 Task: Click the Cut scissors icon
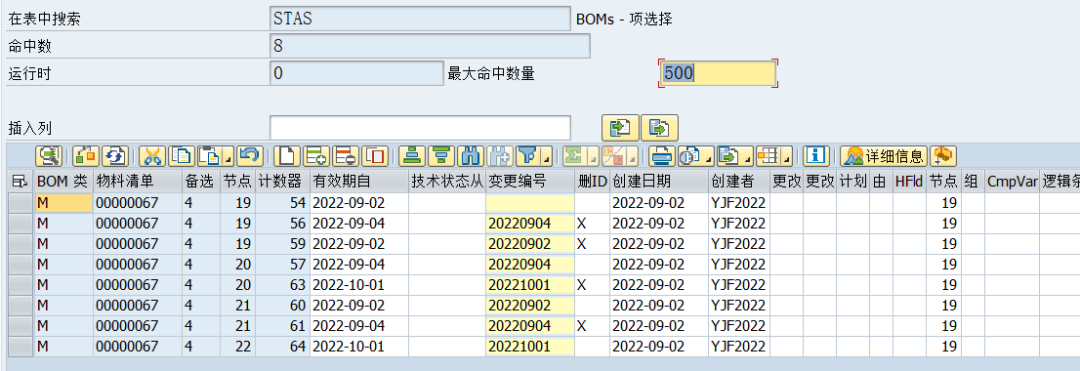coord(153,156)
